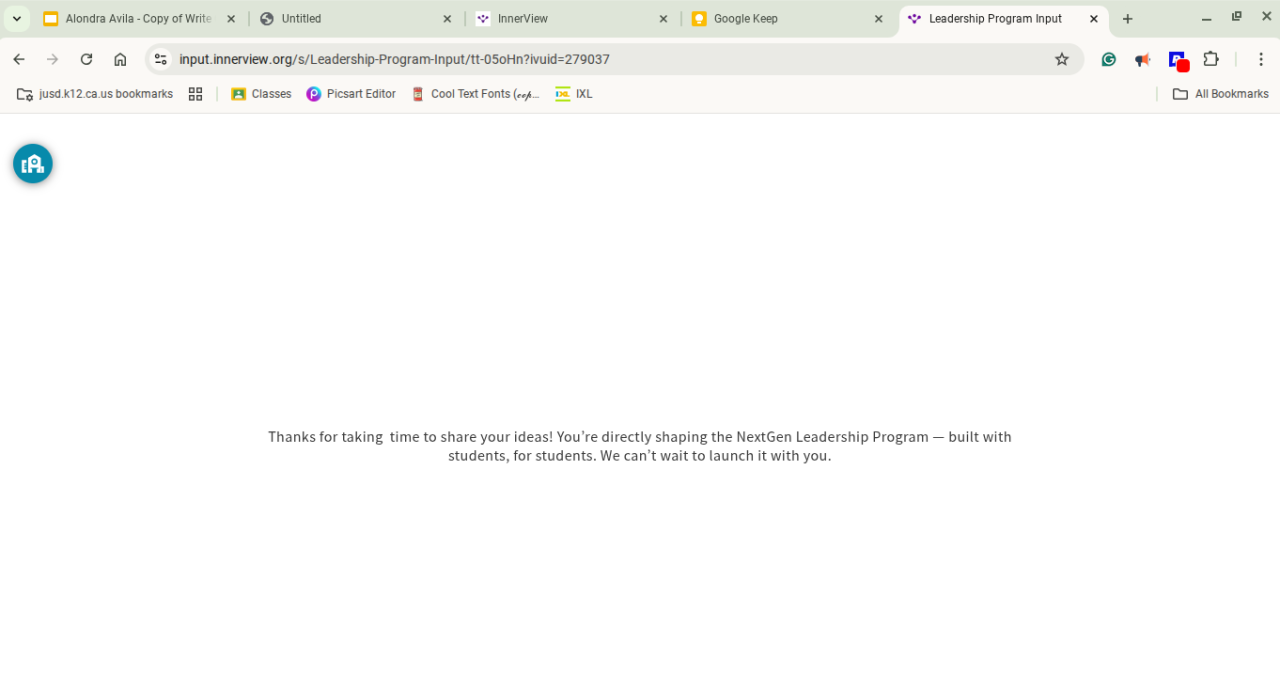Open the Picsart Editor bookmark
The width and height of the screenshot is (1280, 673).
[351, 94]
